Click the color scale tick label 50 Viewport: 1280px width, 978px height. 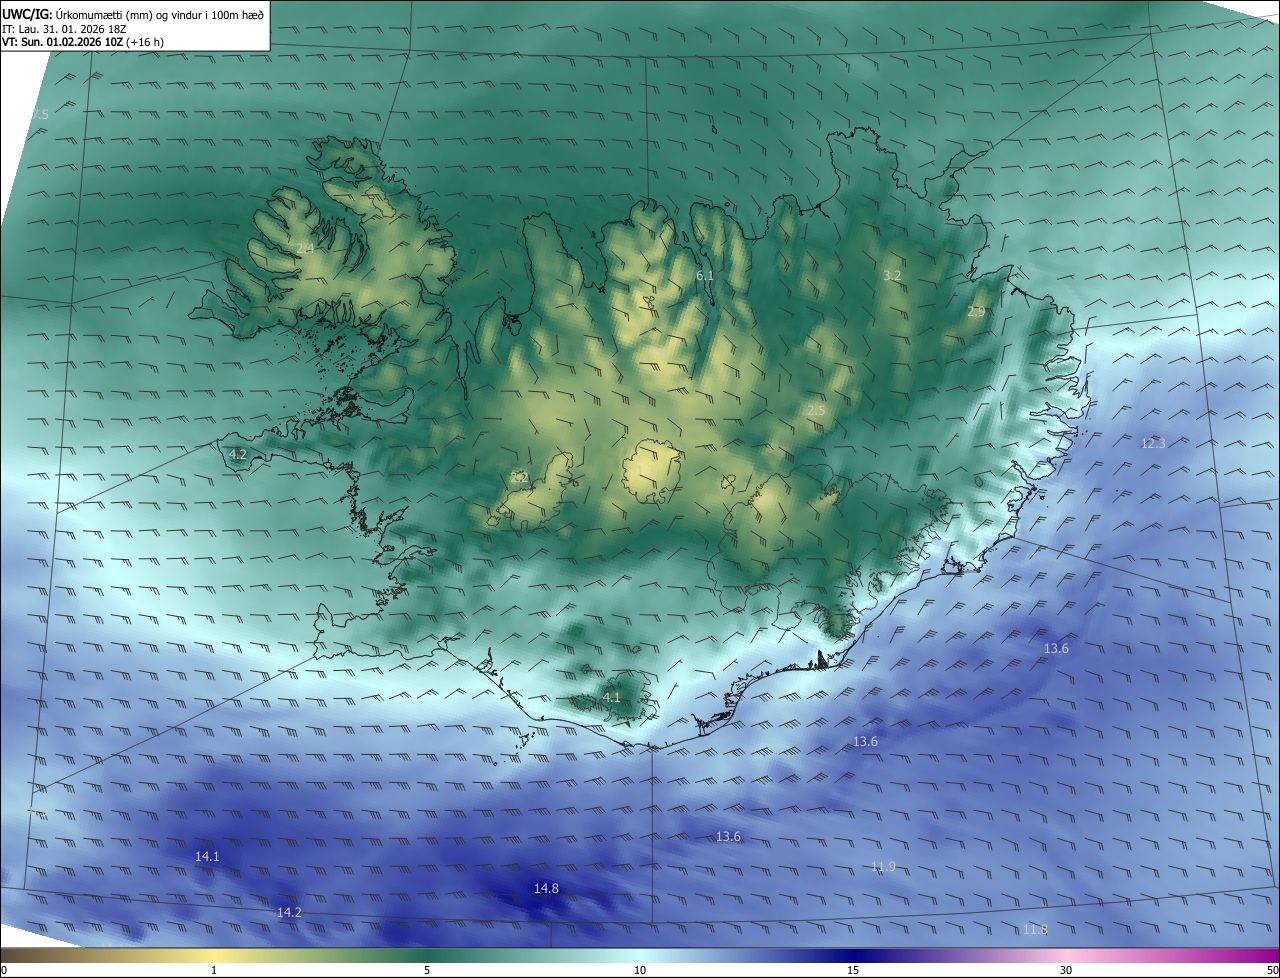click(1272, 970)
